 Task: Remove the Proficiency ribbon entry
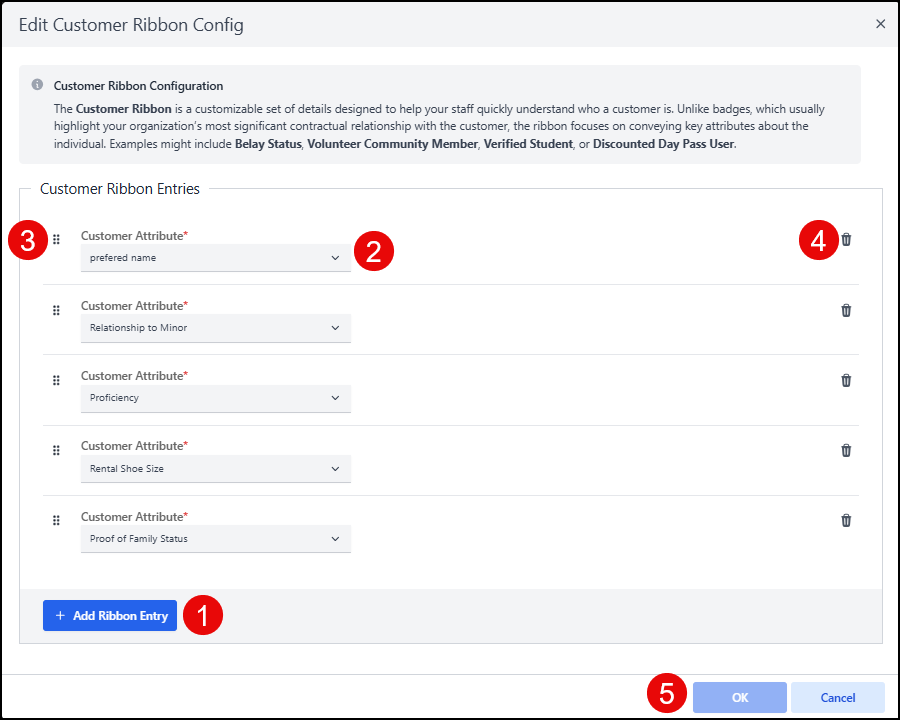point(846,380)
